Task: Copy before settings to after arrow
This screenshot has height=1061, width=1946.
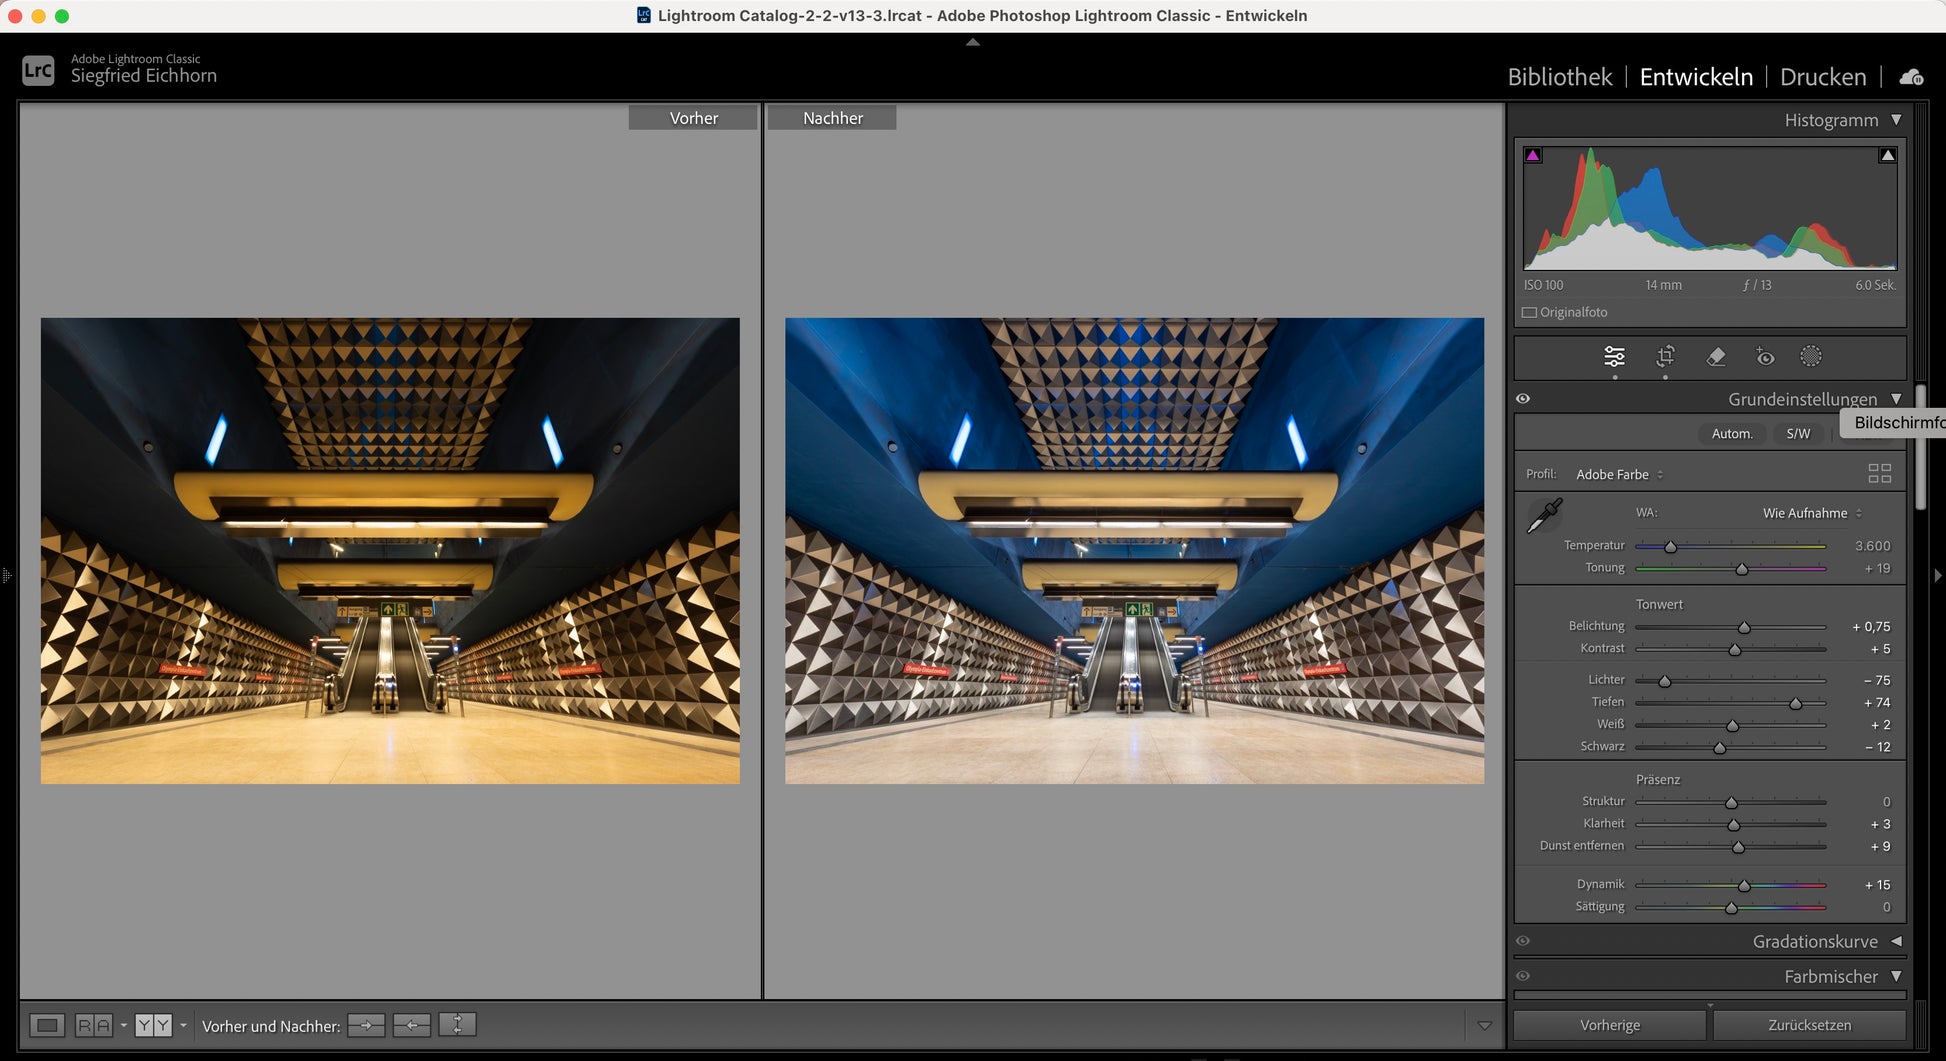Action: click(x=366, y=1025)
